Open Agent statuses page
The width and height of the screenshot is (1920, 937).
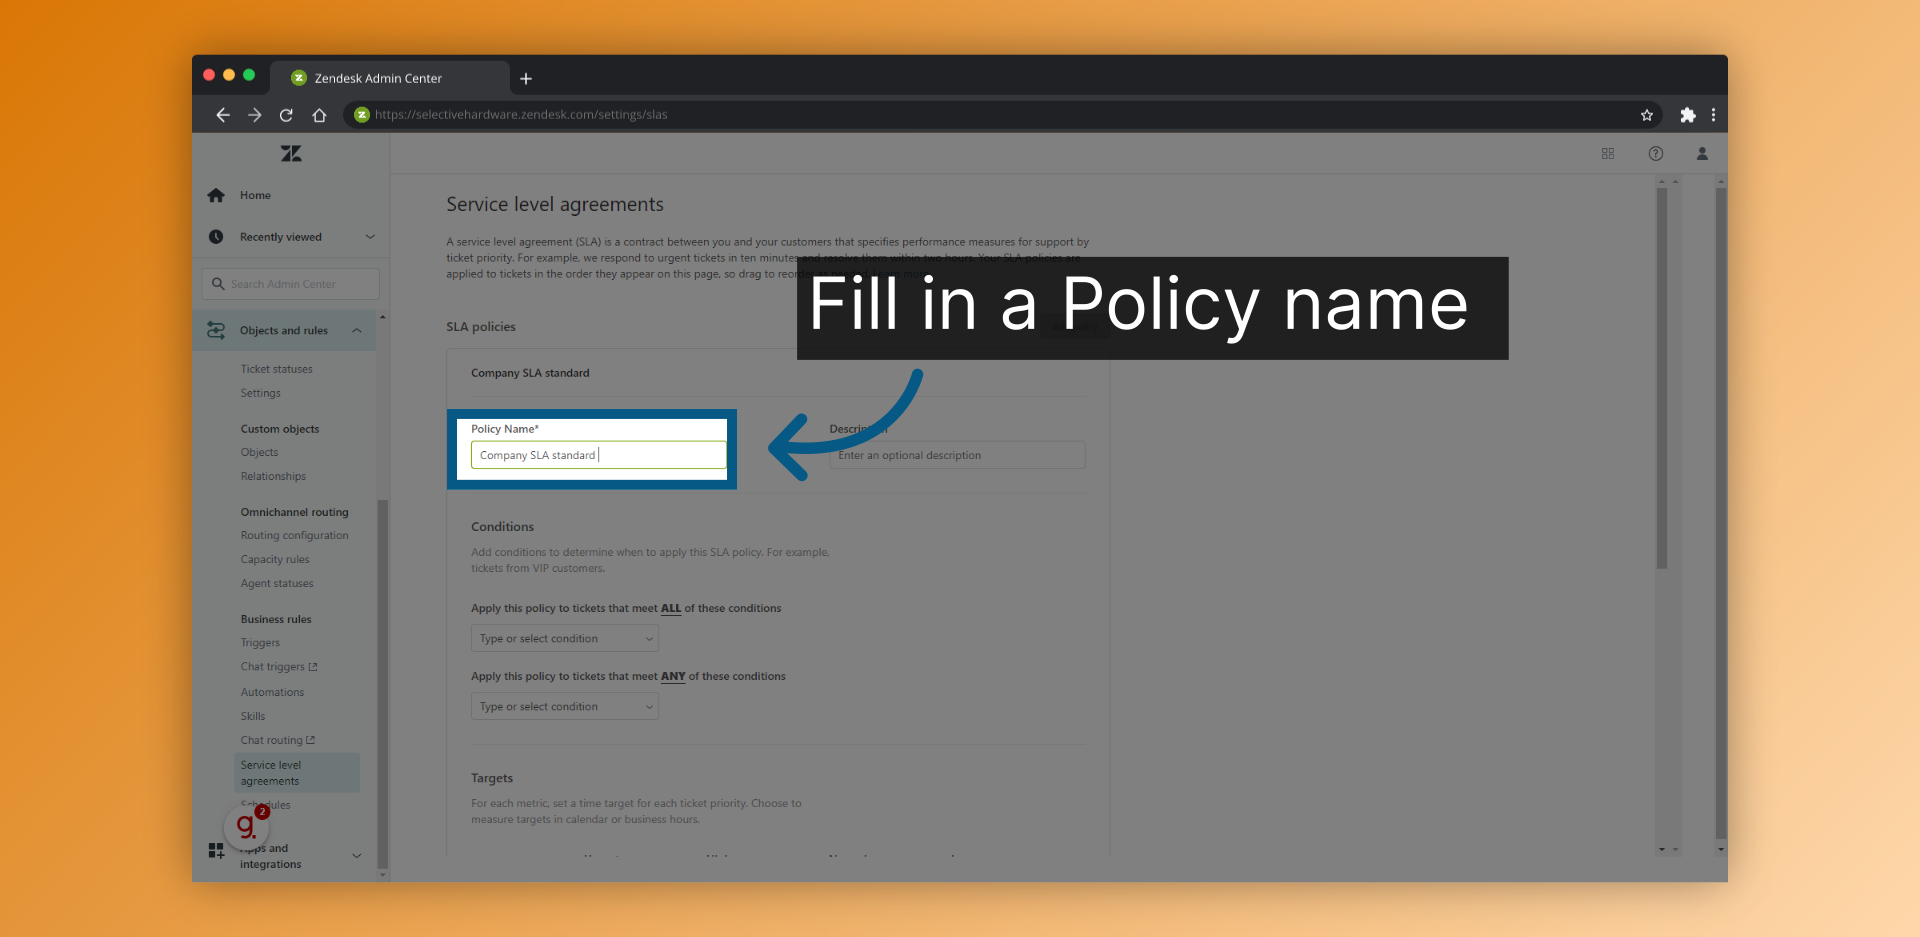[x=277, y=583]
